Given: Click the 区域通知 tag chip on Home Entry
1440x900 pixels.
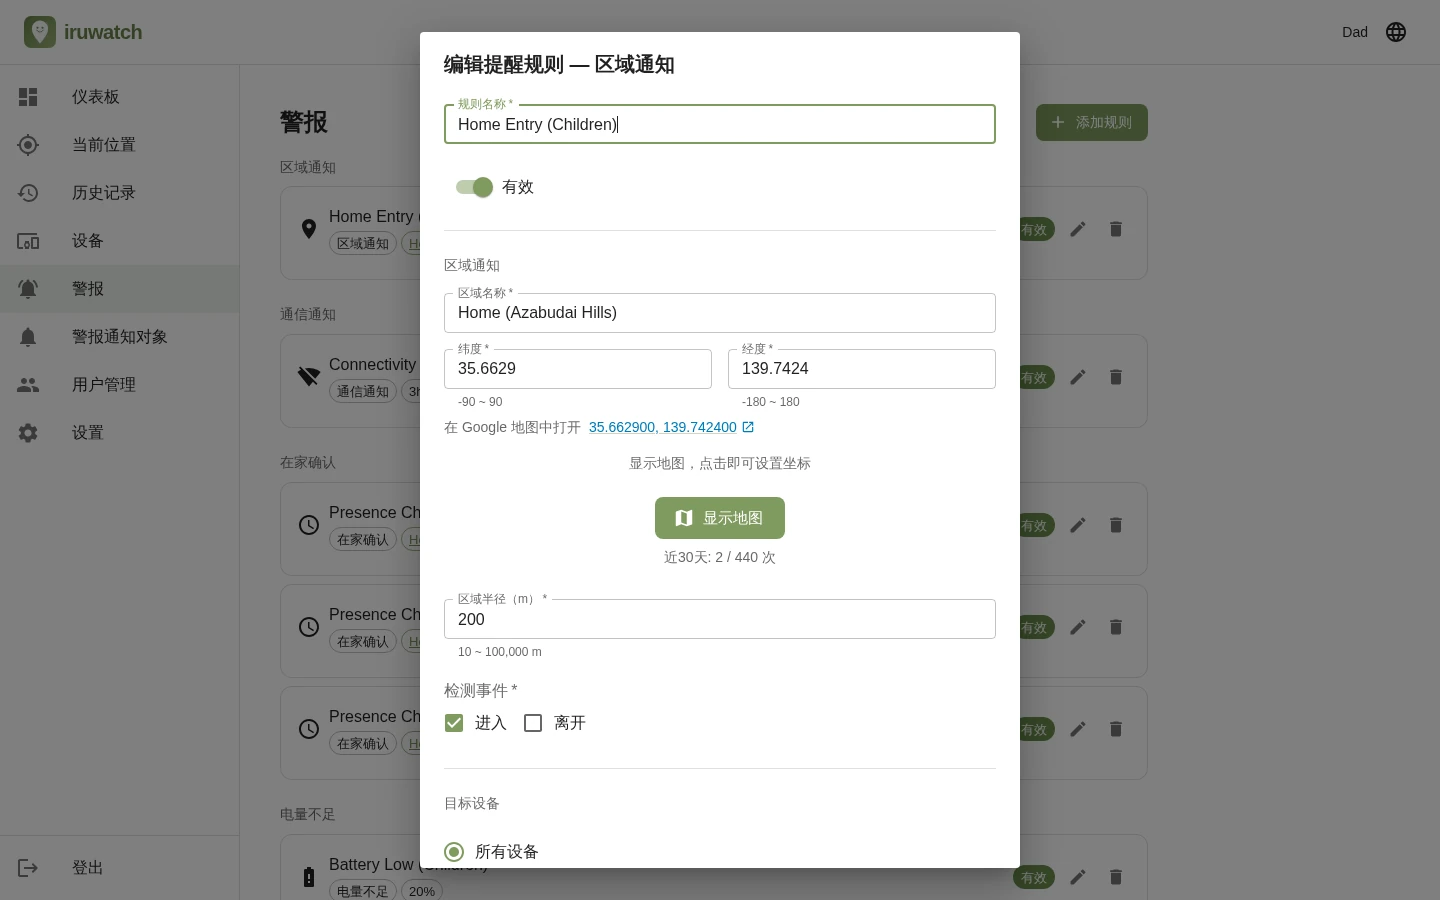Looking at the screenshot, I should click(363, 243).
